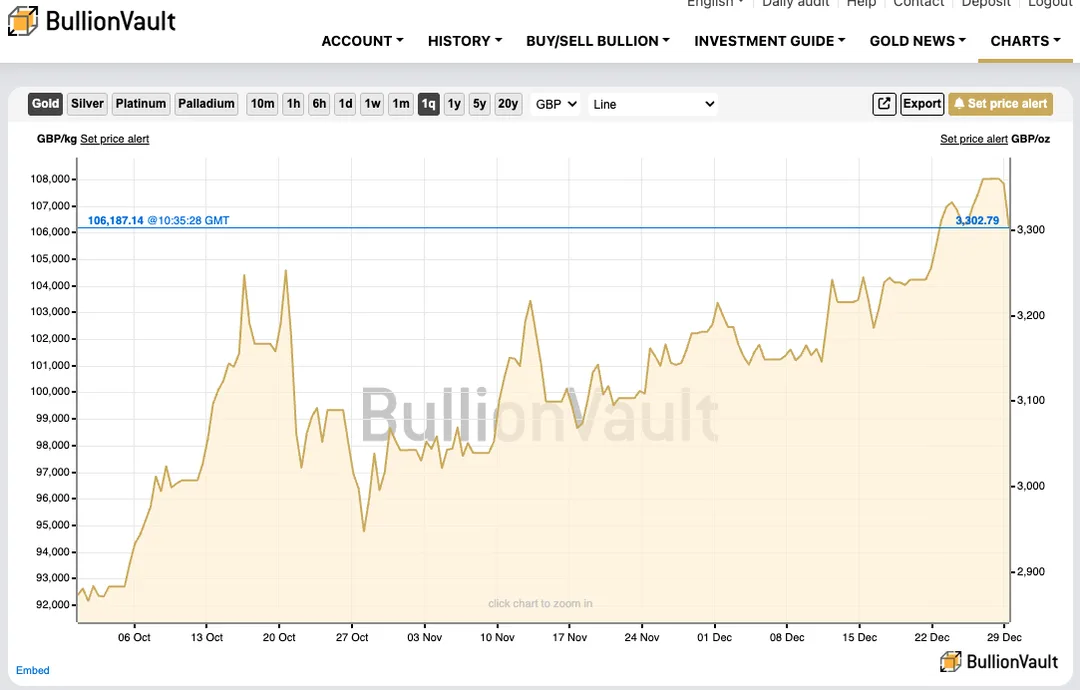Image resolution: width=1080 pixels, height=690 pixels.
Task: Open chart in new window icon
Action: point(884,104)
